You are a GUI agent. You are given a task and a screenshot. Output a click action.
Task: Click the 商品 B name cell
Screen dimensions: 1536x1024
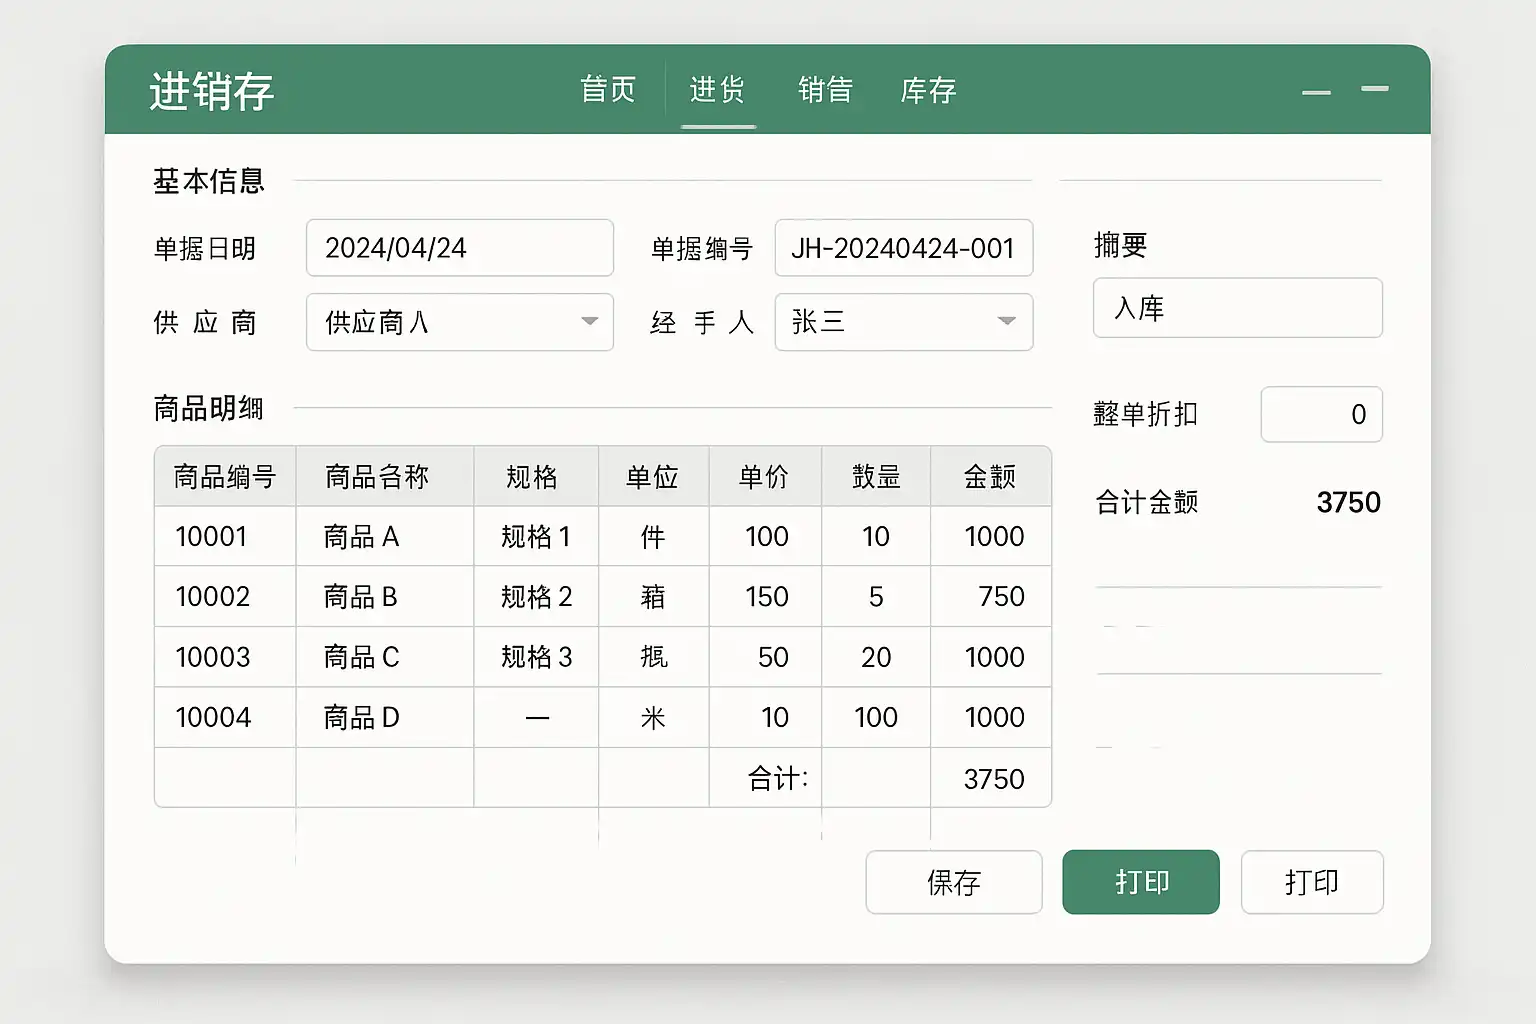[384, 597]
